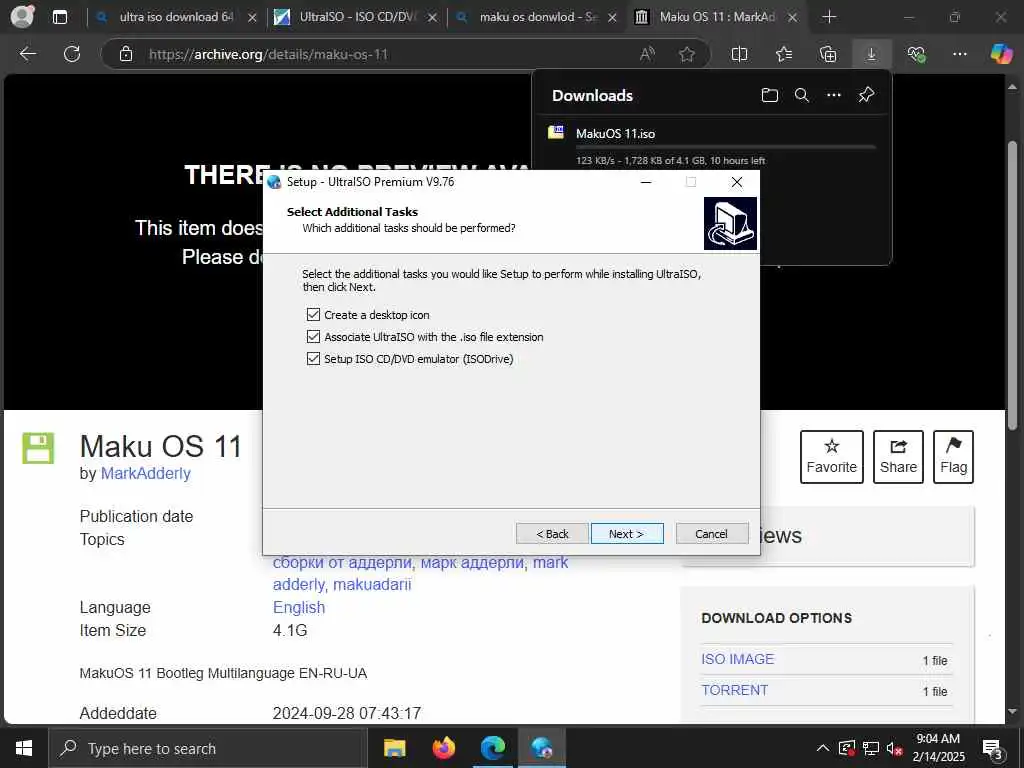Open tab actions menu icon
Image resolution: width=1024 pixels, height=768 pixels.
pos(59,18)
